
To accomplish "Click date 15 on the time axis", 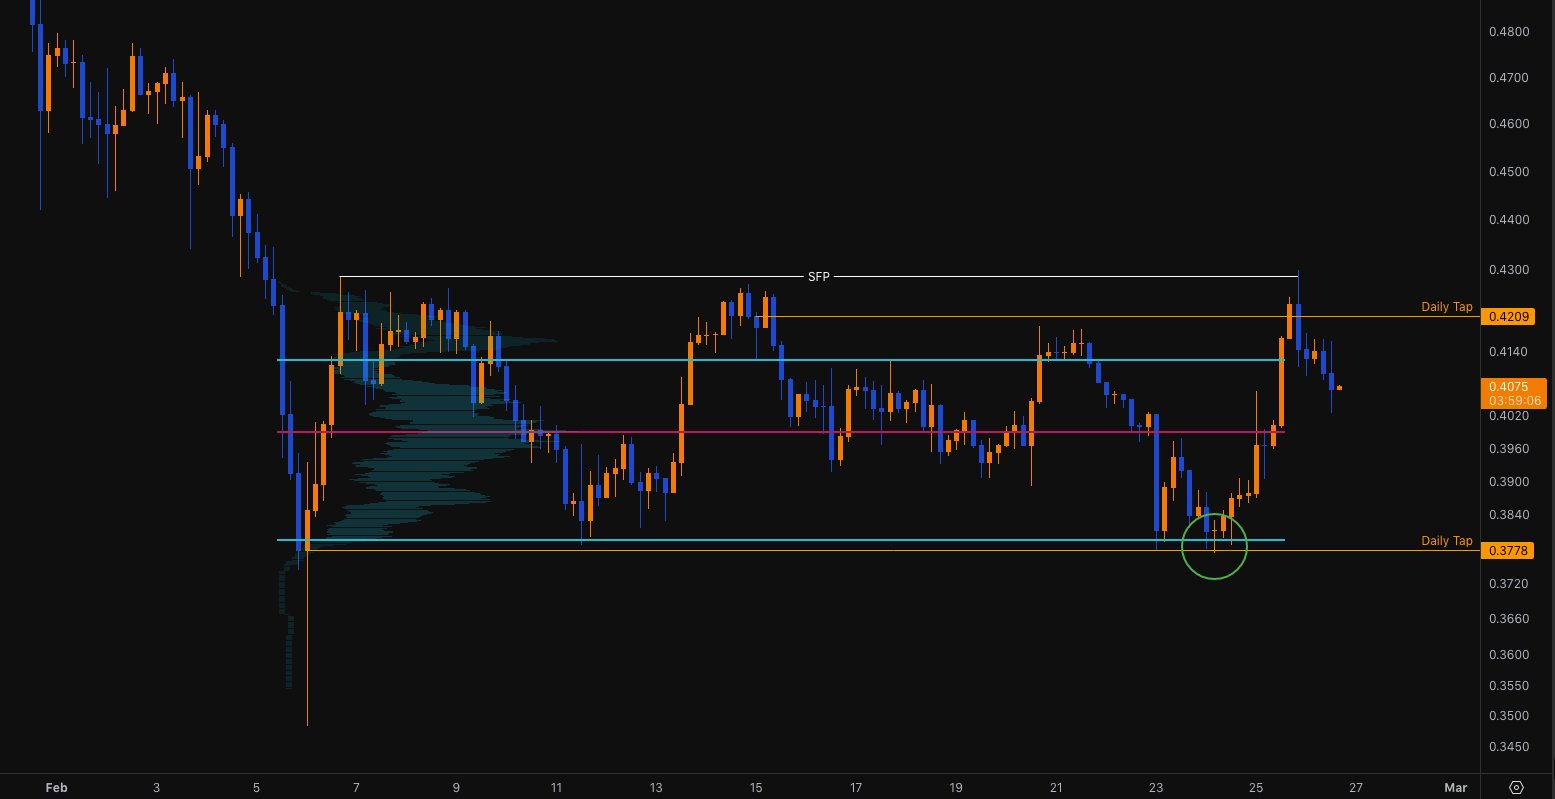I will click(756, 787).
